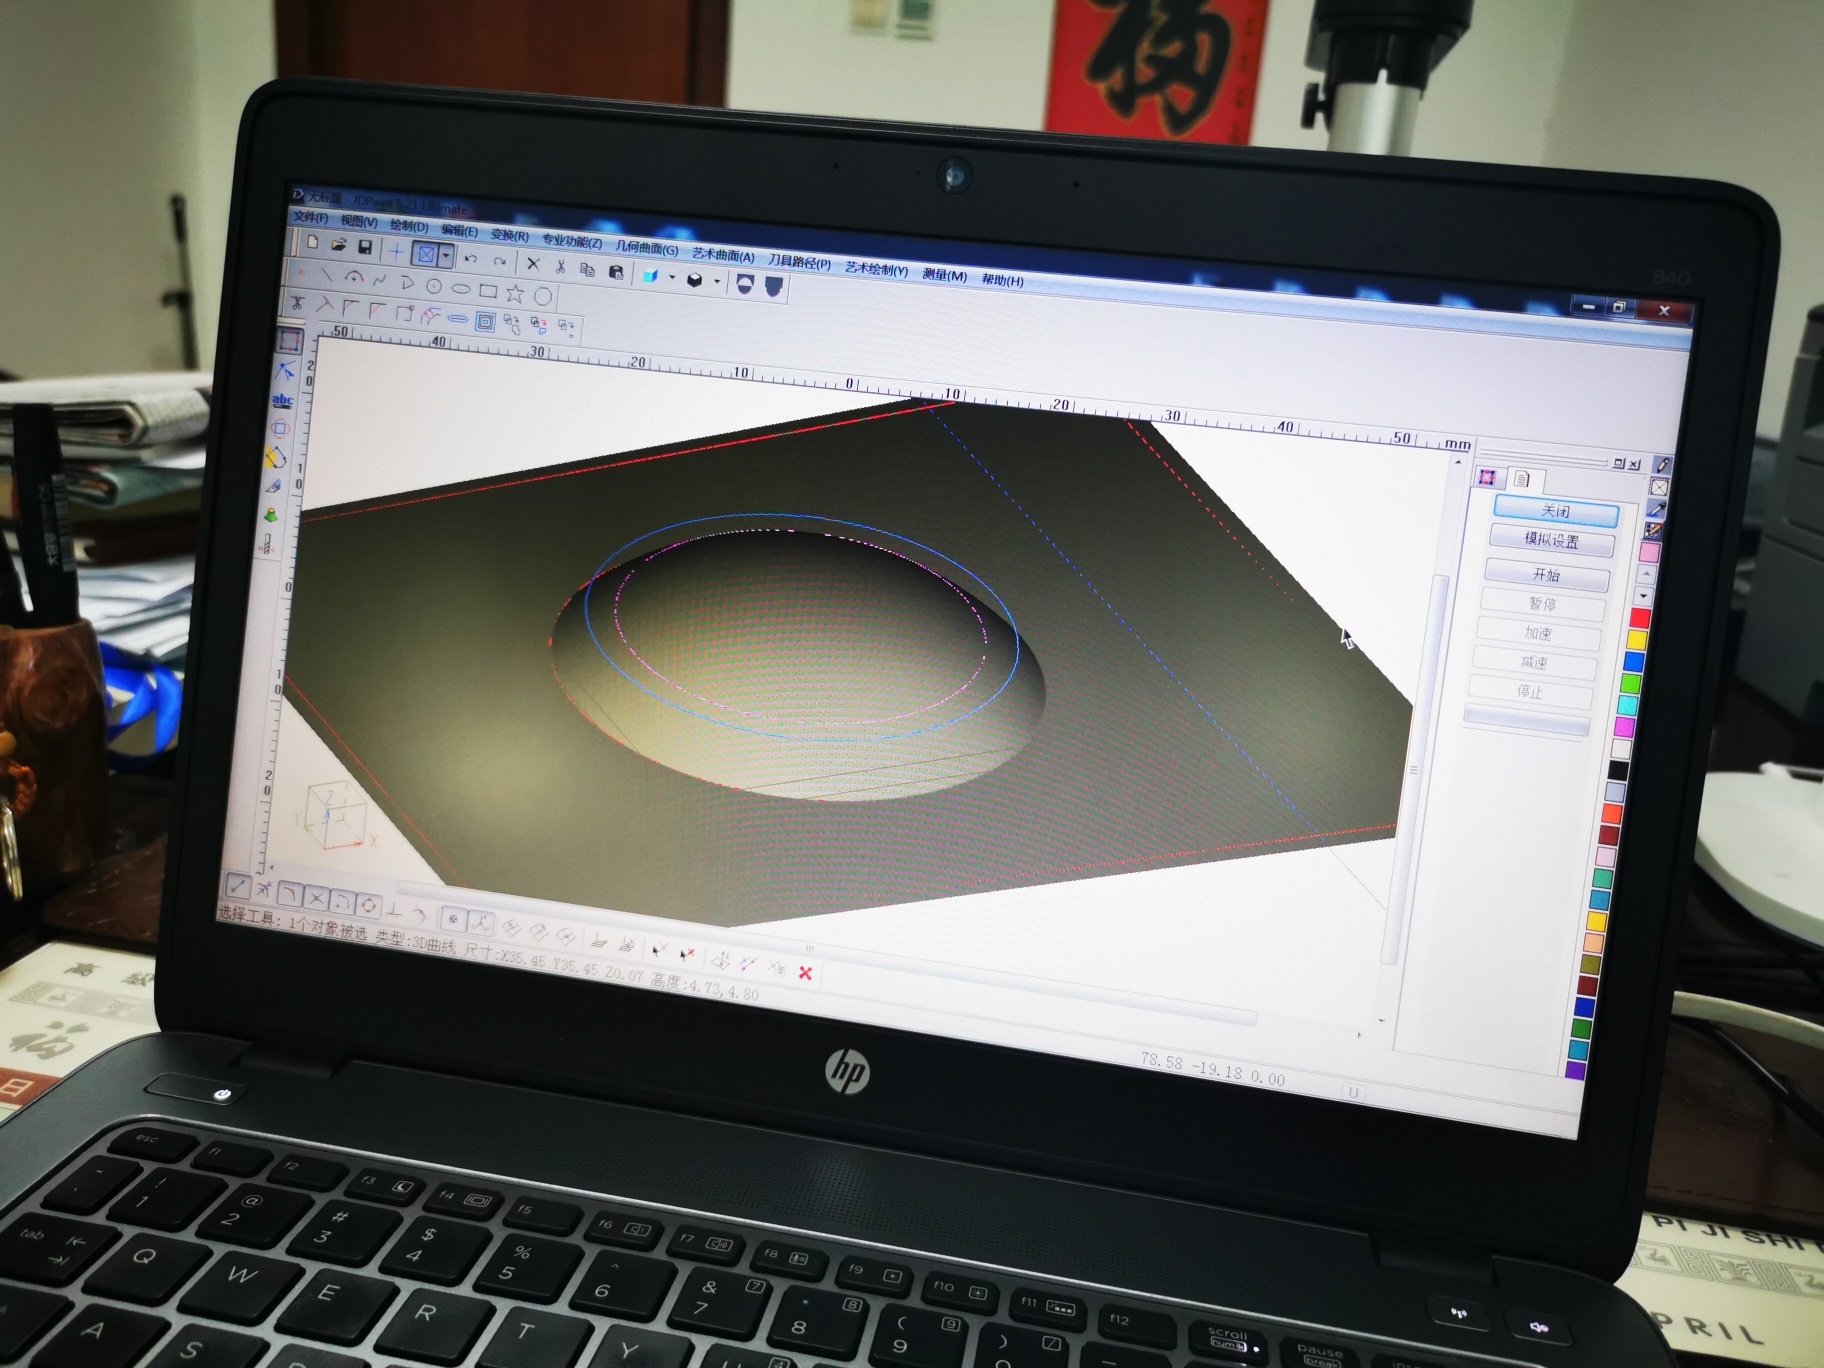Click the 加速 button
This screenshot has height=1368, width=1824.
[x=1538, y=633]
